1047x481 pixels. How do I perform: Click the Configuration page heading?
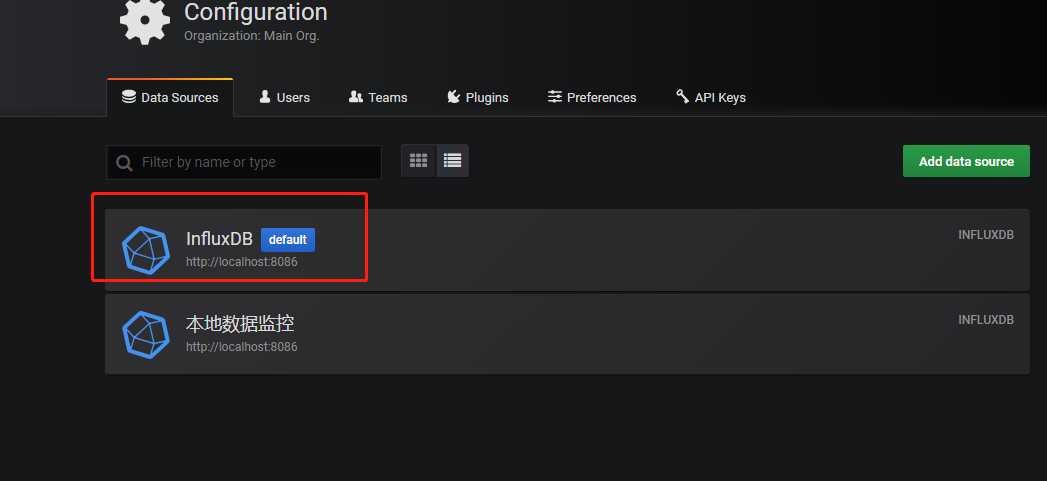[x=256, y=12]
